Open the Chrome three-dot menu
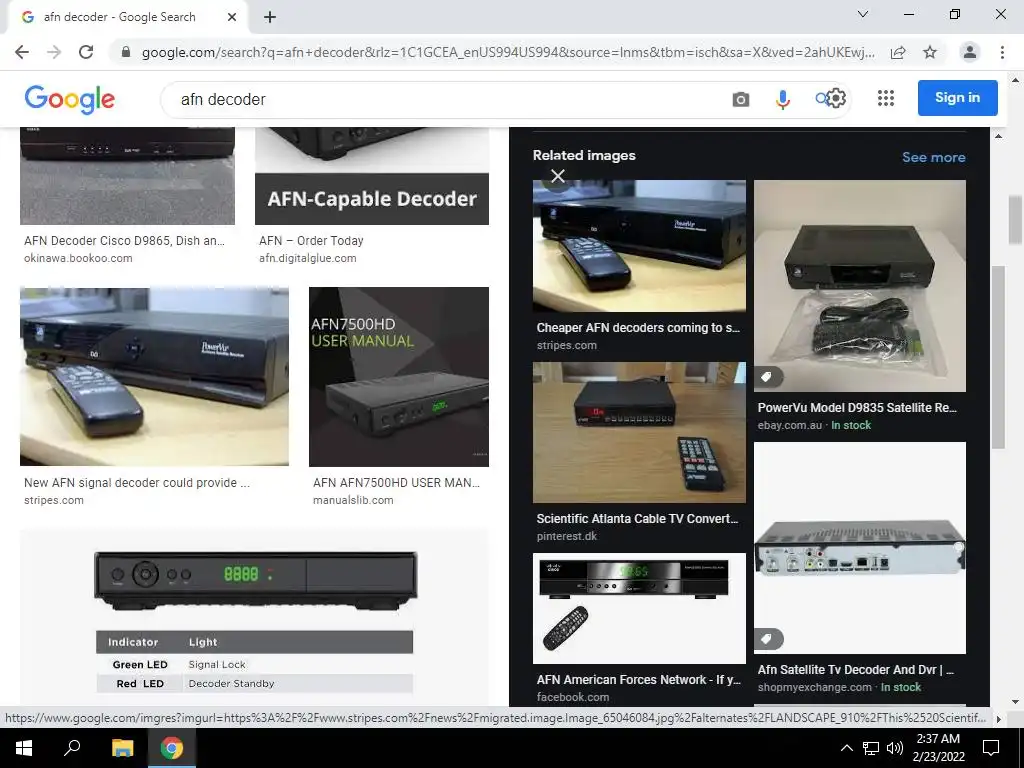Image resolution: width=1024 pixels, height=768 pixels. coord(1002,52)
